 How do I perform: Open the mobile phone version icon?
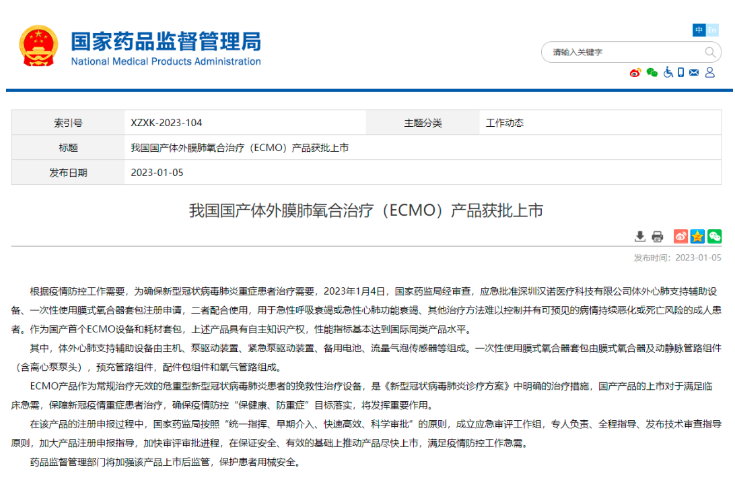683,73
